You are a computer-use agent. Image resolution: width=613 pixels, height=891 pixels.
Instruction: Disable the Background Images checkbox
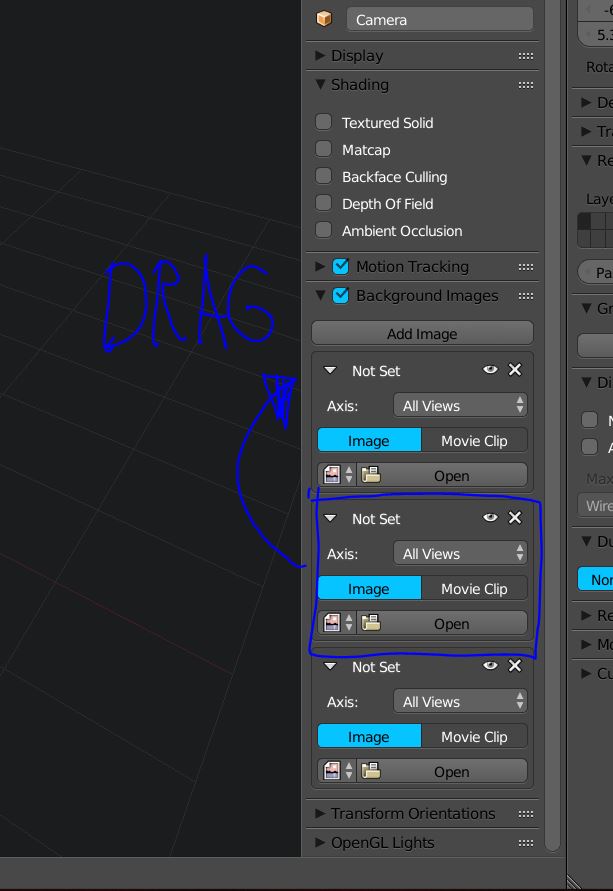[341, 295]
